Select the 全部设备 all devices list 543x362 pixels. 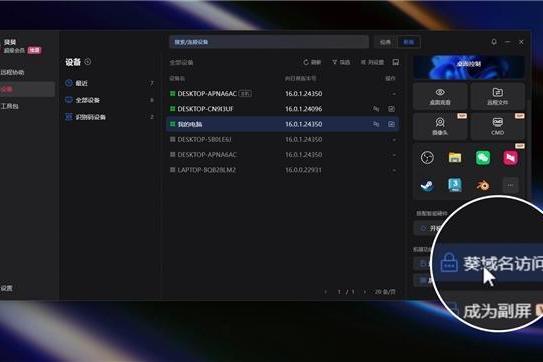[x=110, y=100]
